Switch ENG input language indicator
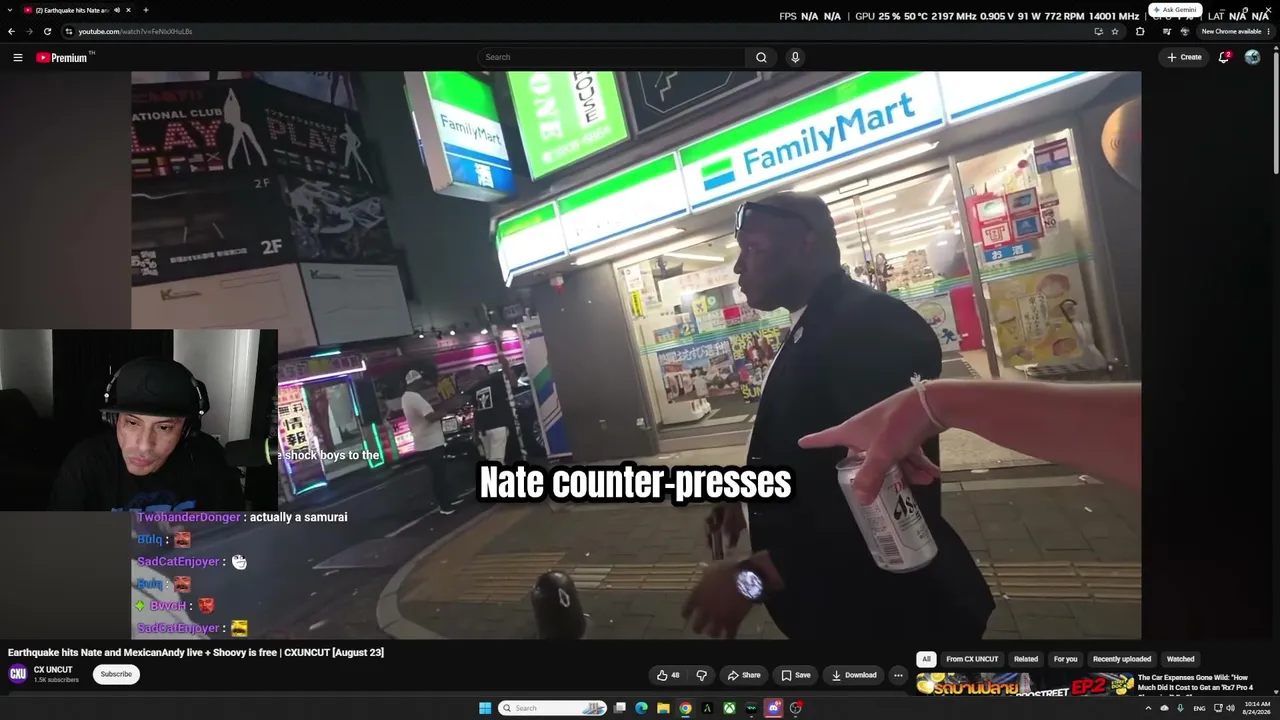Image resolution: width=1280 pixels, height=720 pixels. click(x=1199, y=708)
